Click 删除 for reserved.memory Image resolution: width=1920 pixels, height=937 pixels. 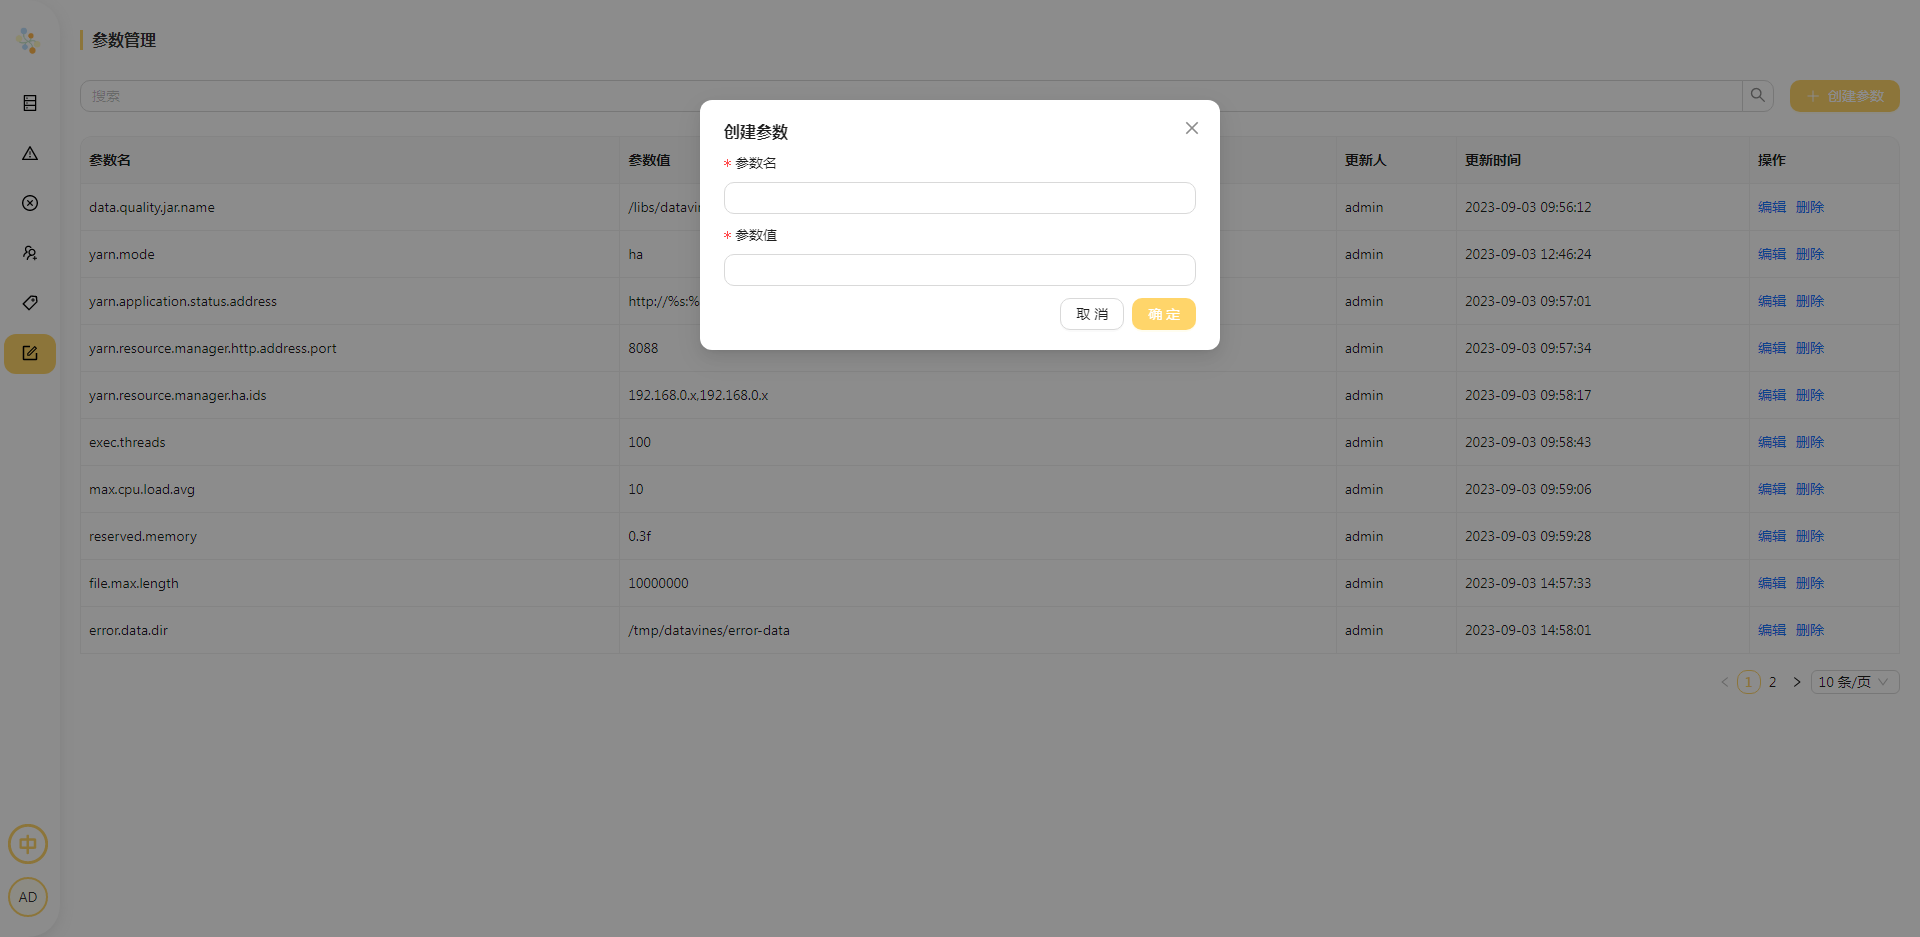(x=1810, y=536)
